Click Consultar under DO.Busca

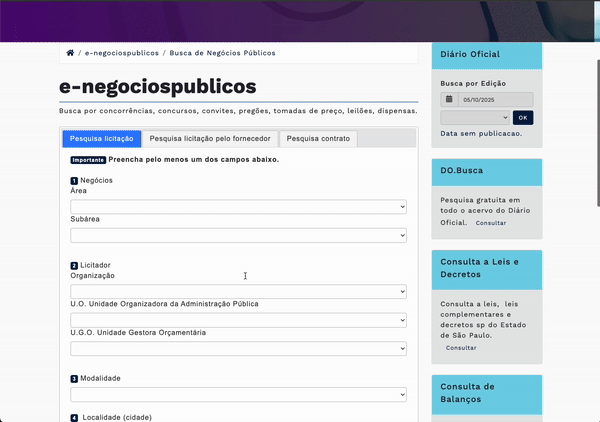tap(491, 223)
